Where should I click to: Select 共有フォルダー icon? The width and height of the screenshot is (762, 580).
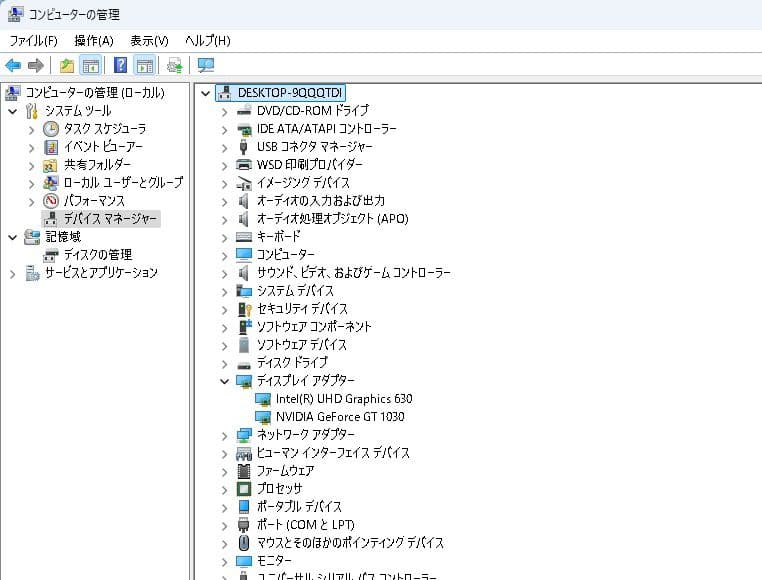pyautogui.click(x=51, y=165)
